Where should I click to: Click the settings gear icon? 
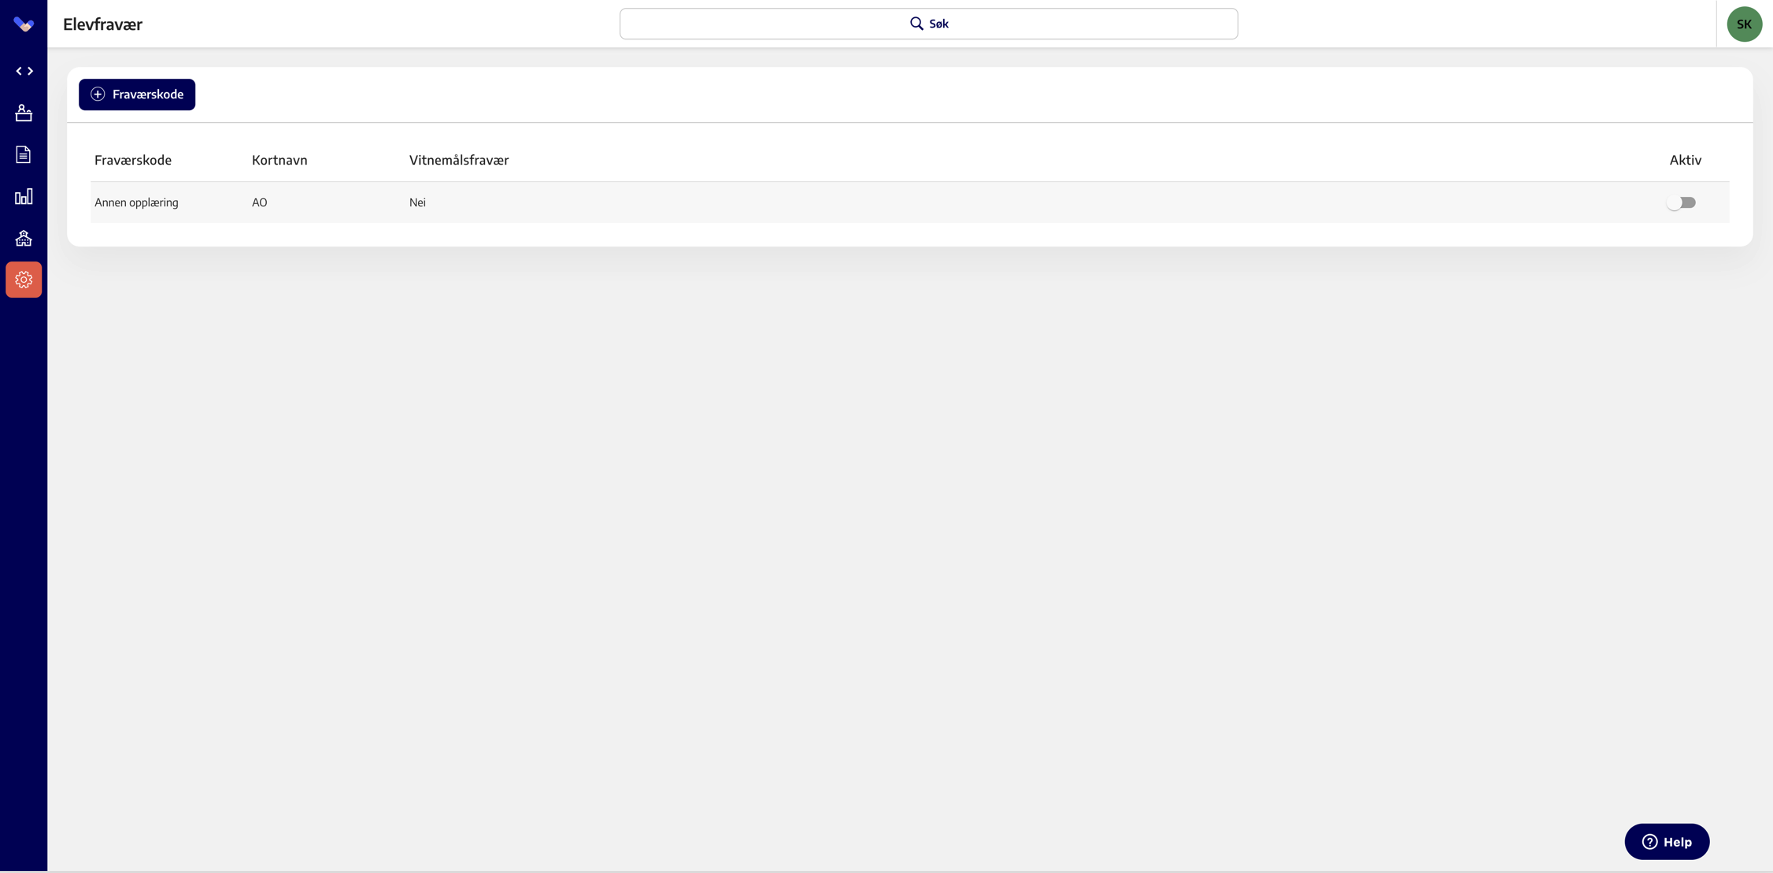(24, 280)
